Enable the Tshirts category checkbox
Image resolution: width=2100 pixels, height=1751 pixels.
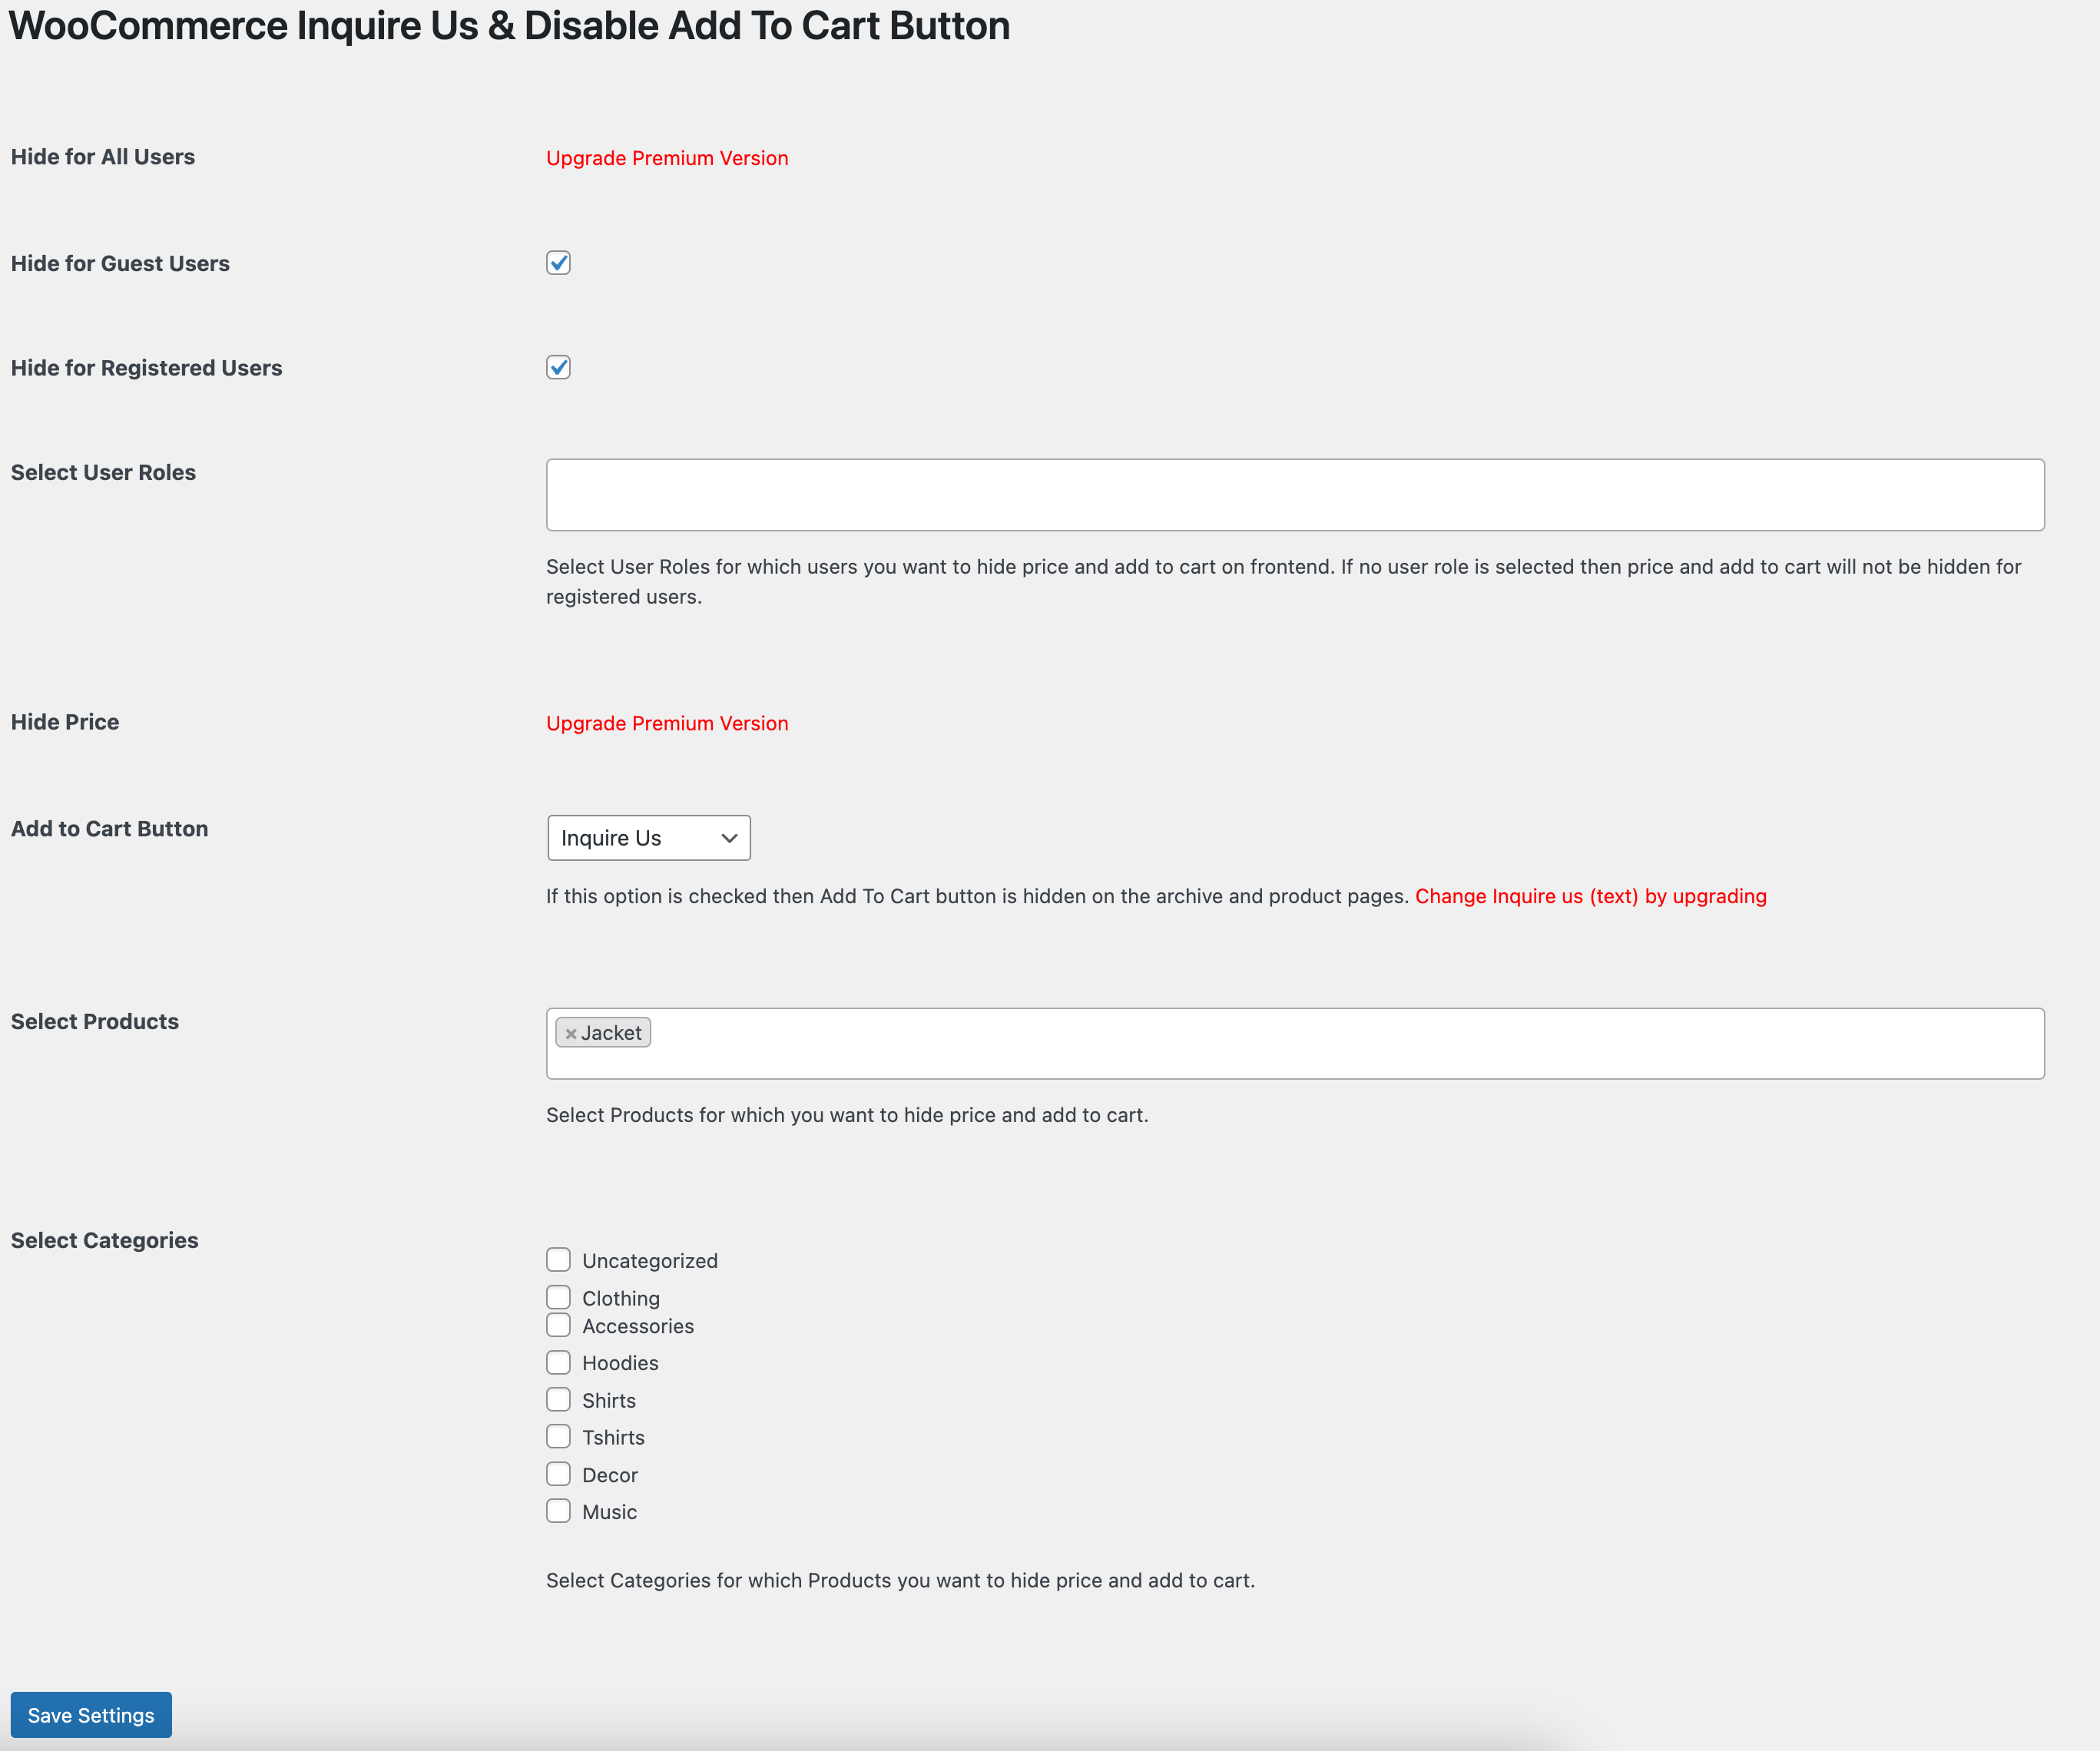pyautogui.click(x=559, y=1435)
